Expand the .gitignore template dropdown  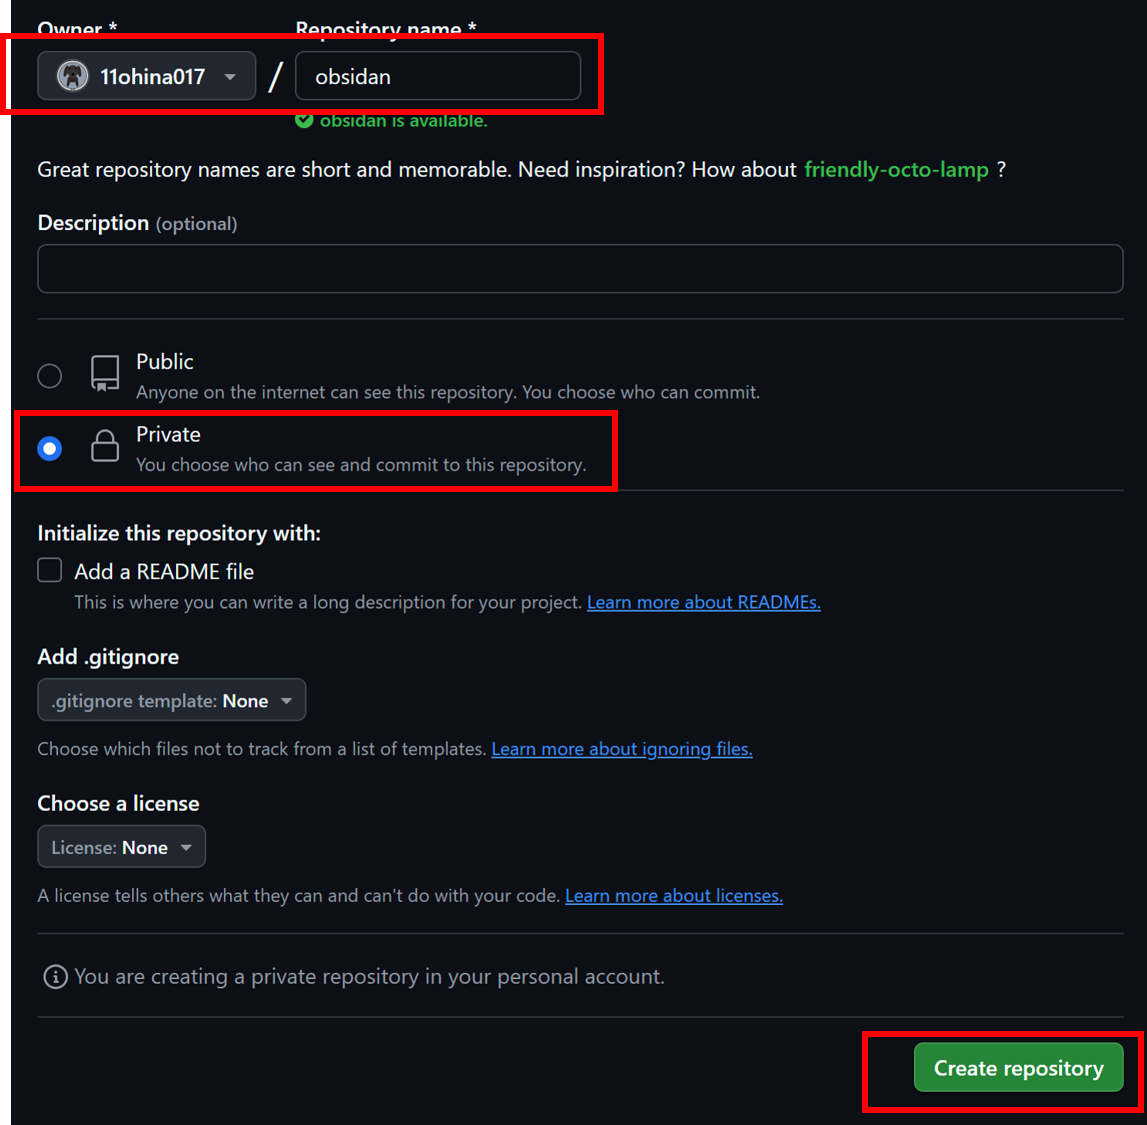pos(171,701)
